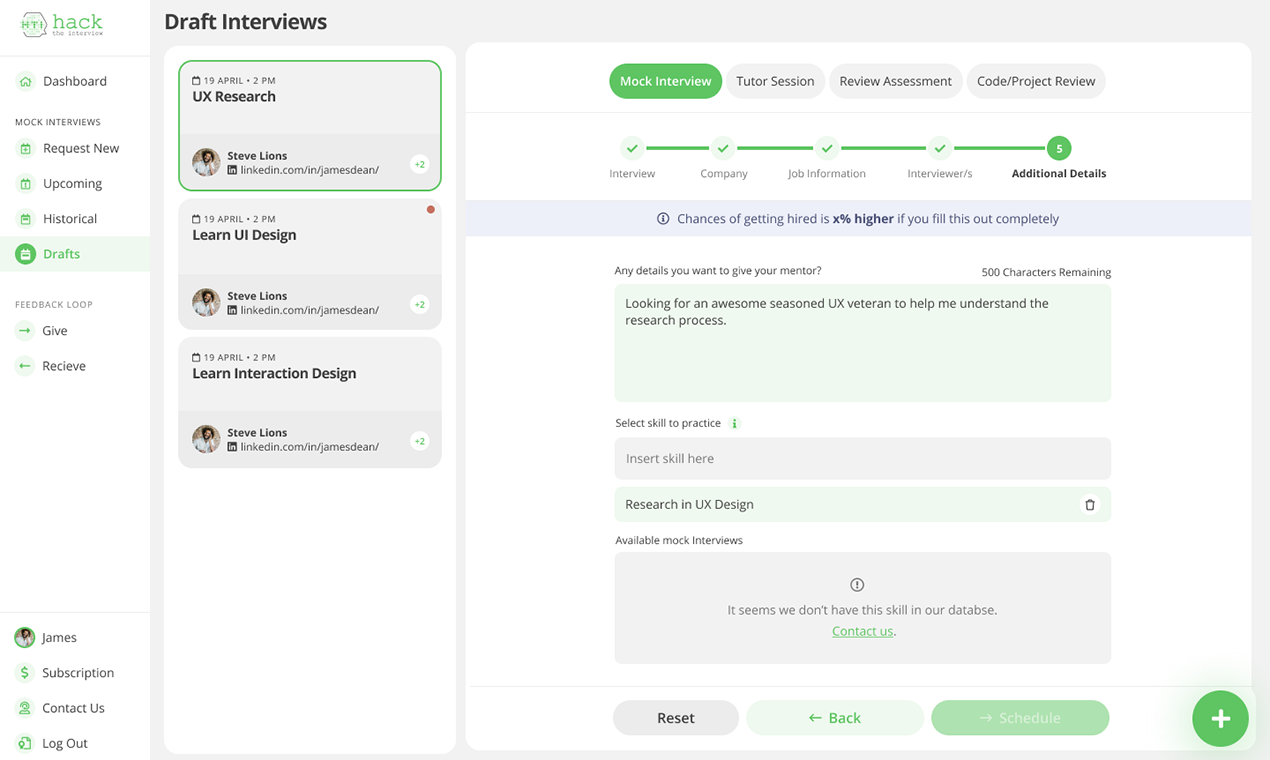Click James profile avatar in sidebar
Screen dimensions: 1270x760
coord(25,637)
